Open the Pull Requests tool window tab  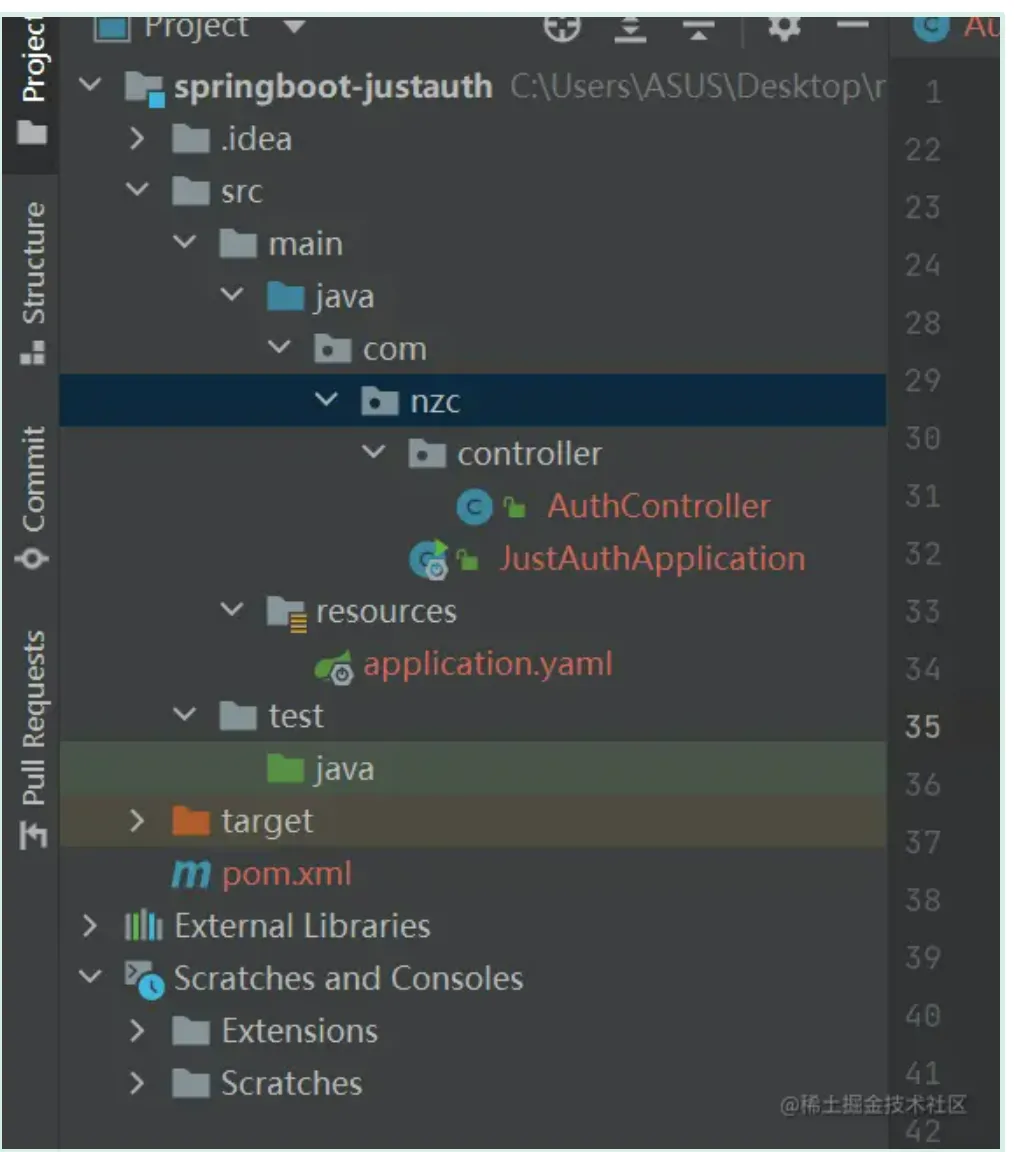(x=33, y=735)
